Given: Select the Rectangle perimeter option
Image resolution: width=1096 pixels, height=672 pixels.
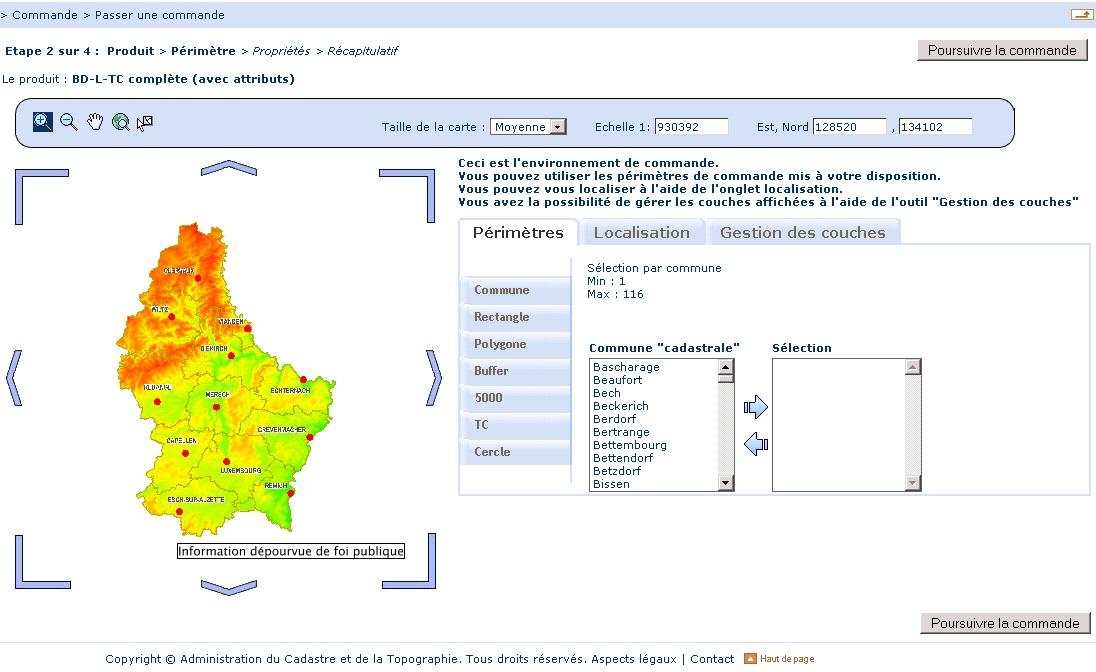Looking at the screenshot, I should 502,317.
